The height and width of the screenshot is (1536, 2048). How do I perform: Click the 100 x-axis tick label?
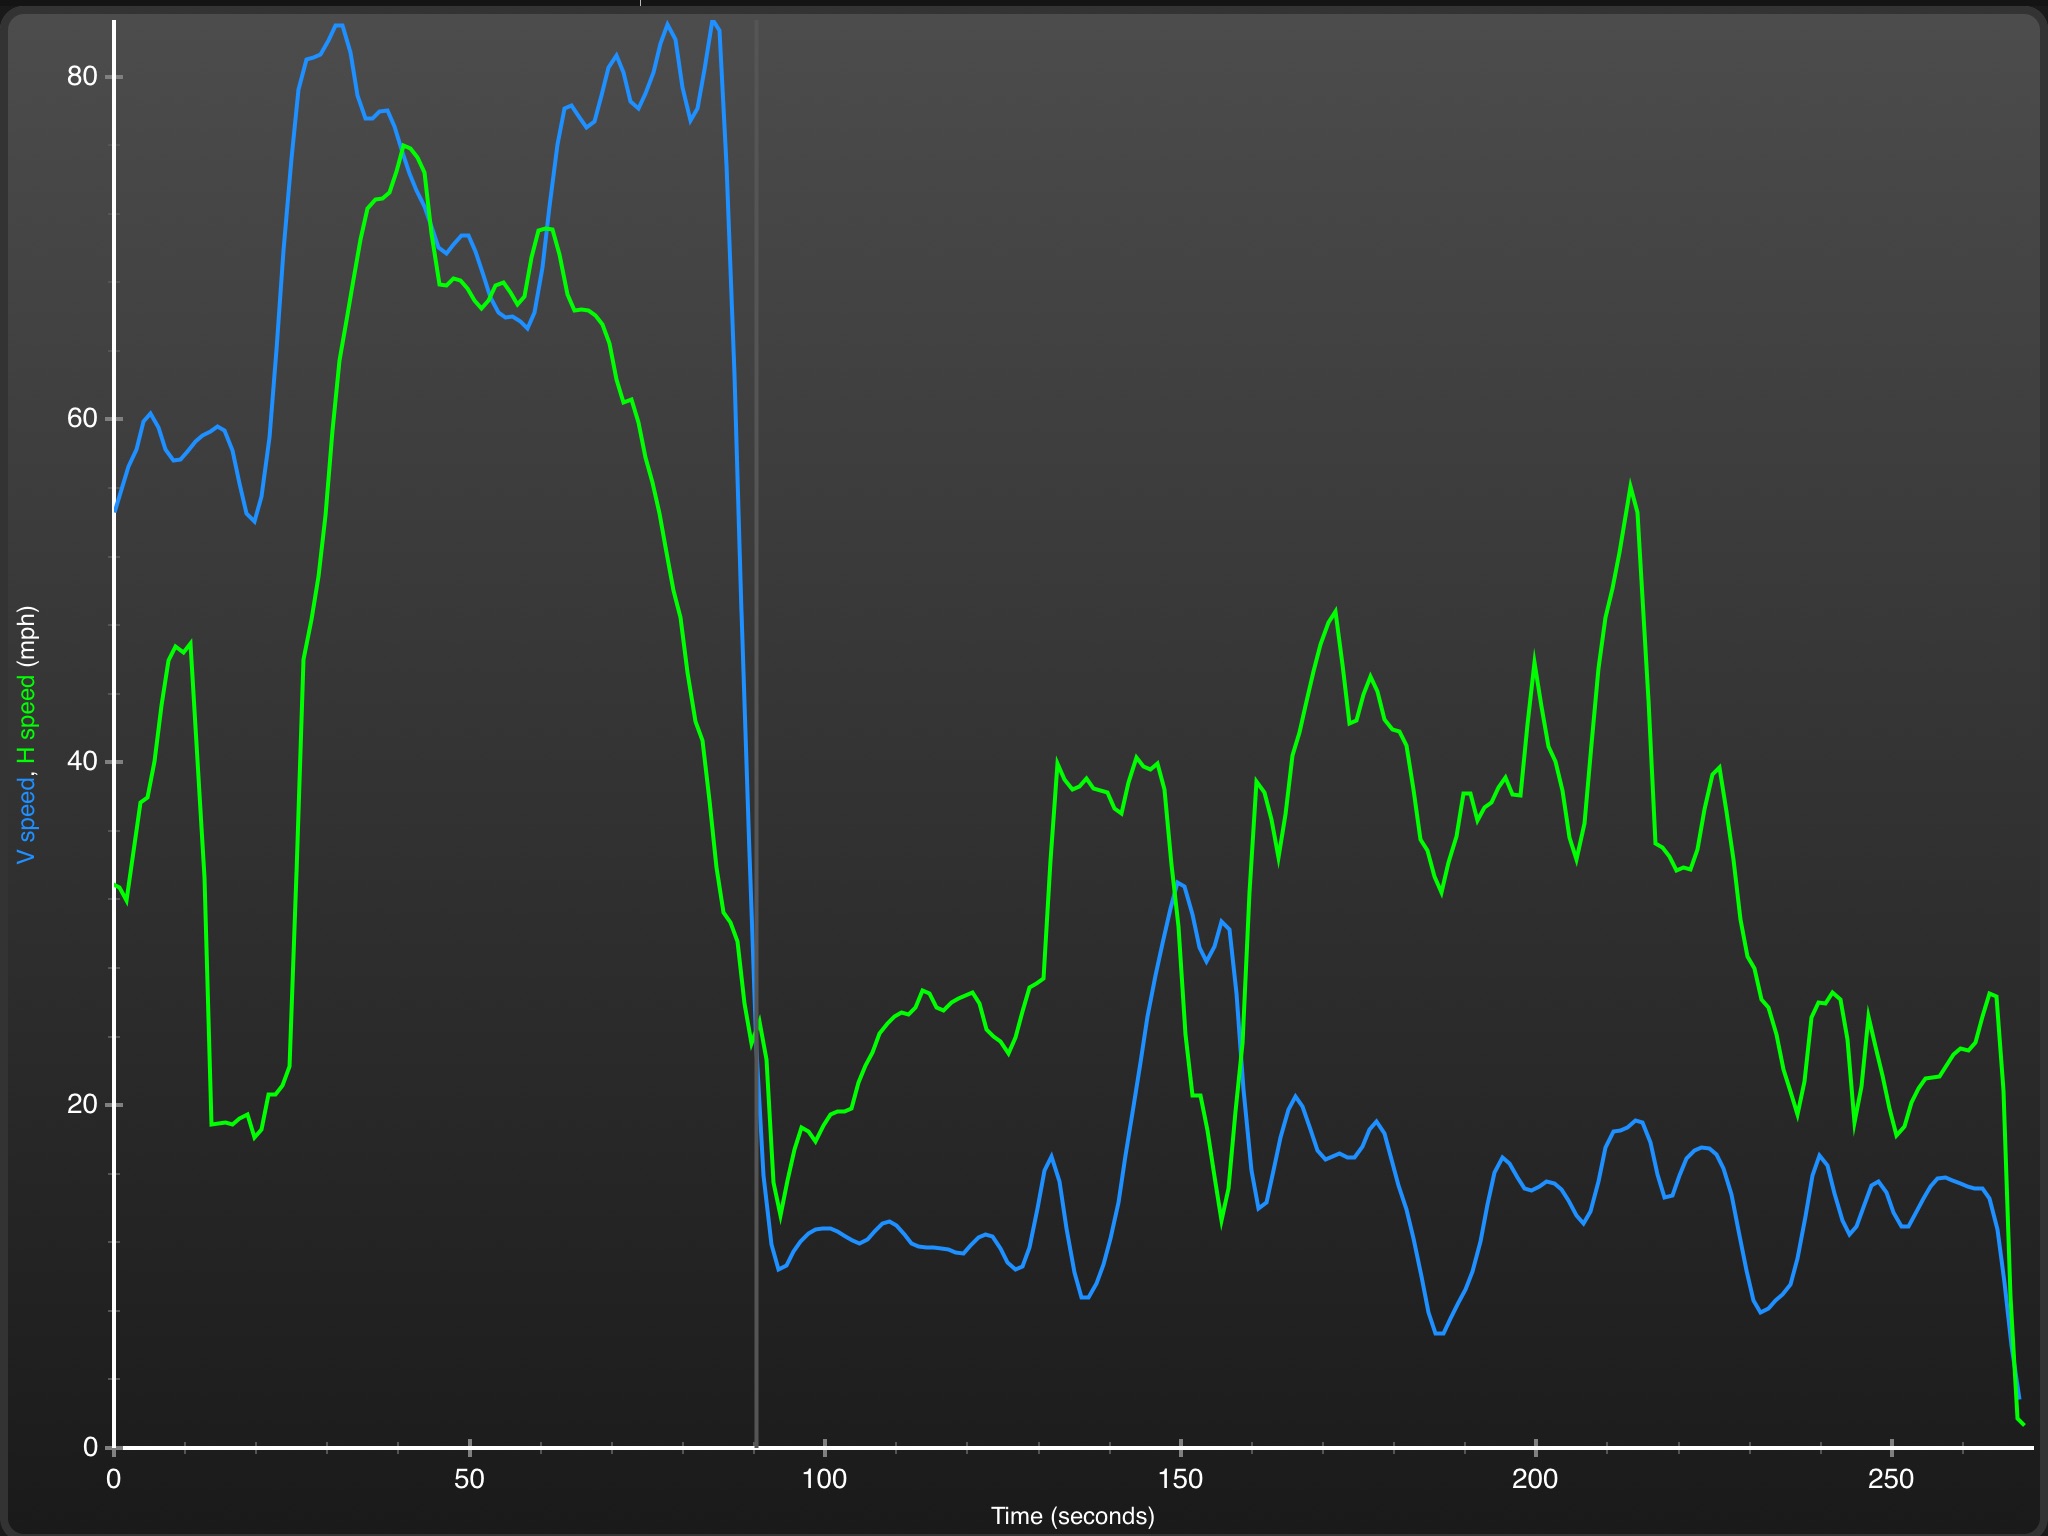pos(825,1479)
